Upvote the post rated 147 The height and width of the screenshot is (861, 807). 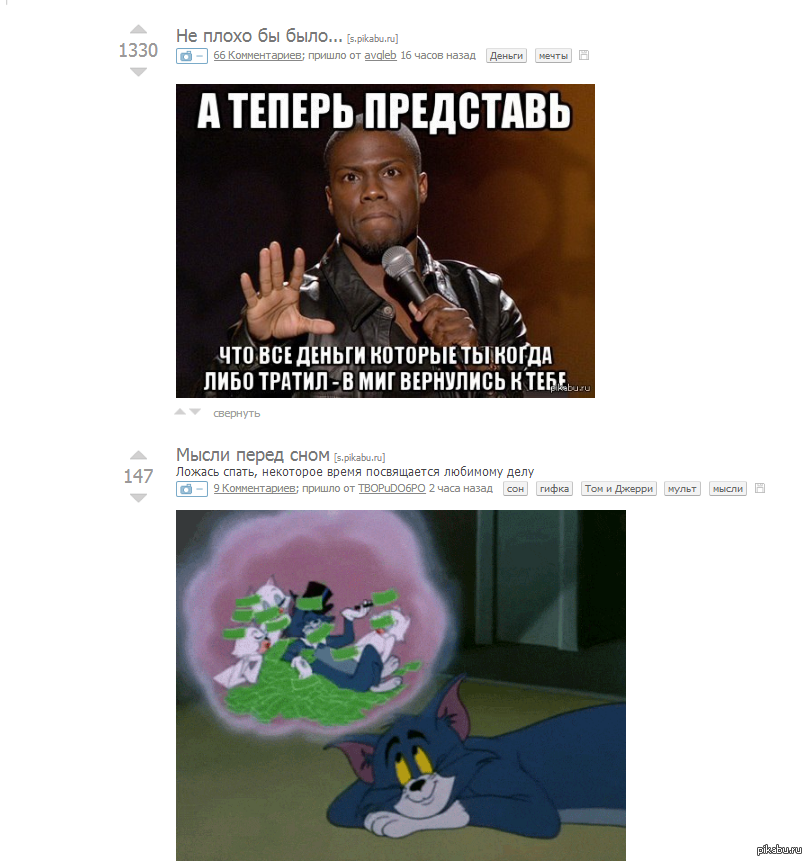pyautogui.click(x=138, y=455)
